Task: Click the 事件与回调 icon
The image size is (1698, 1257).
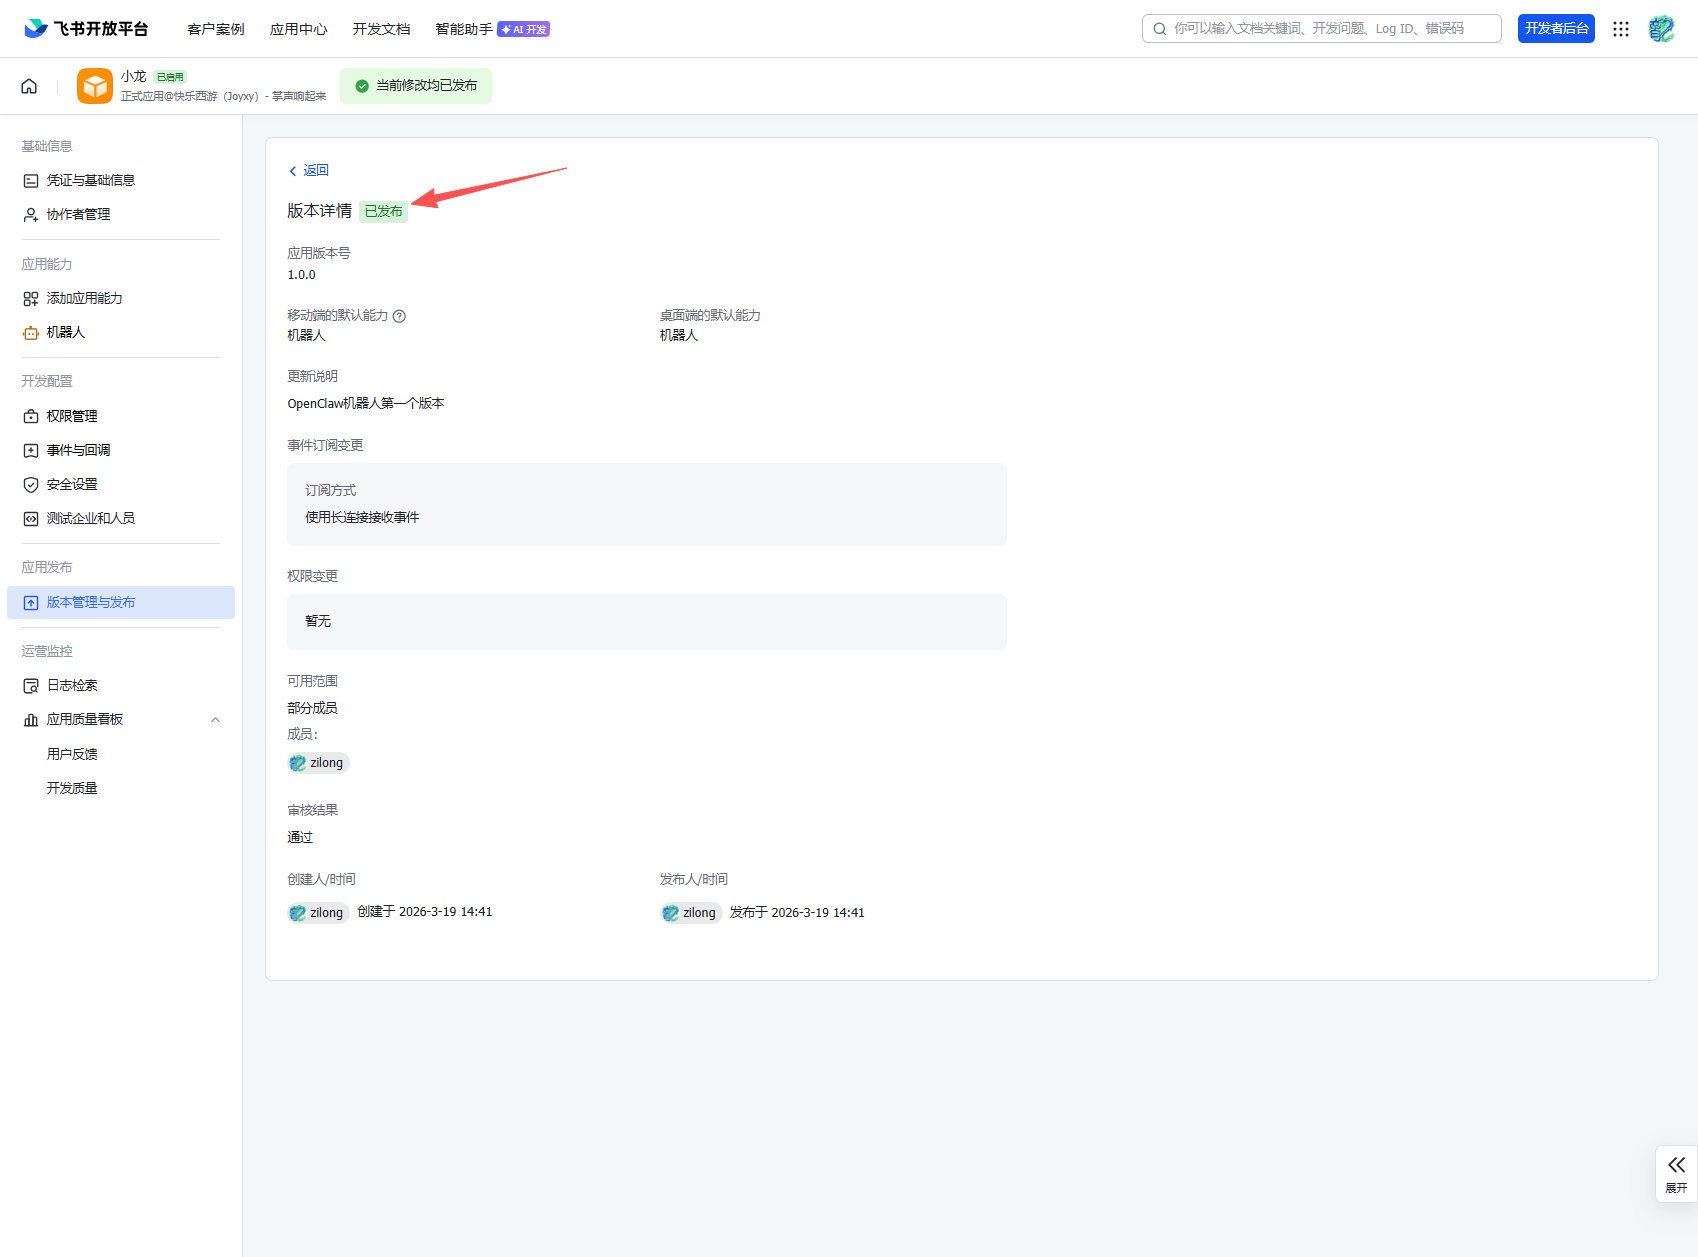Action: coord(31,451)
